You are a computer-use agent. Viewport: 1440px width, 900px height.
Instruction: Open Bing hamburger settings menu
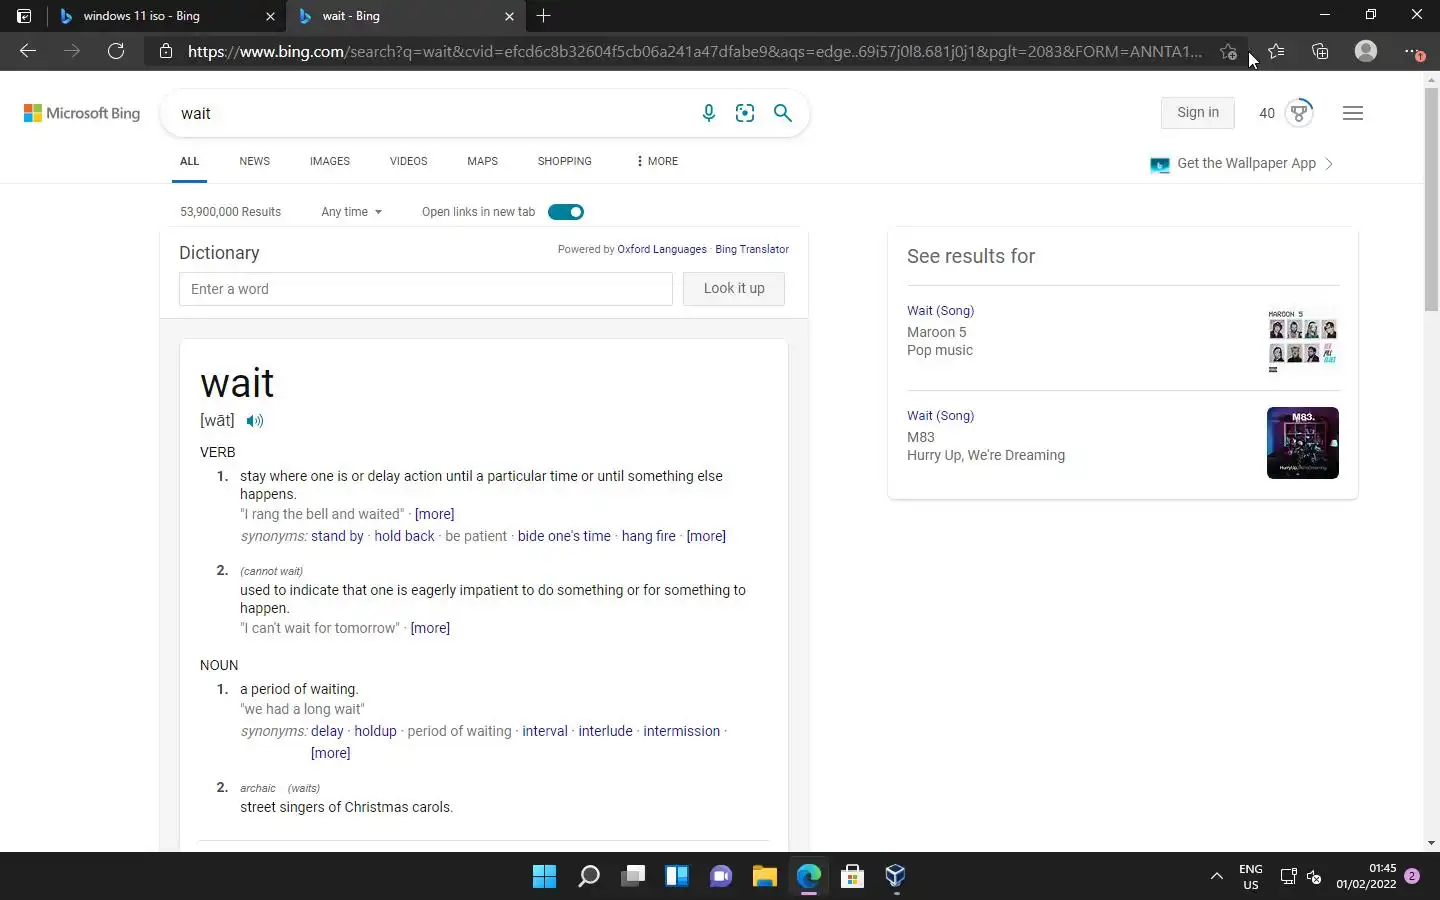point(1353,113)
